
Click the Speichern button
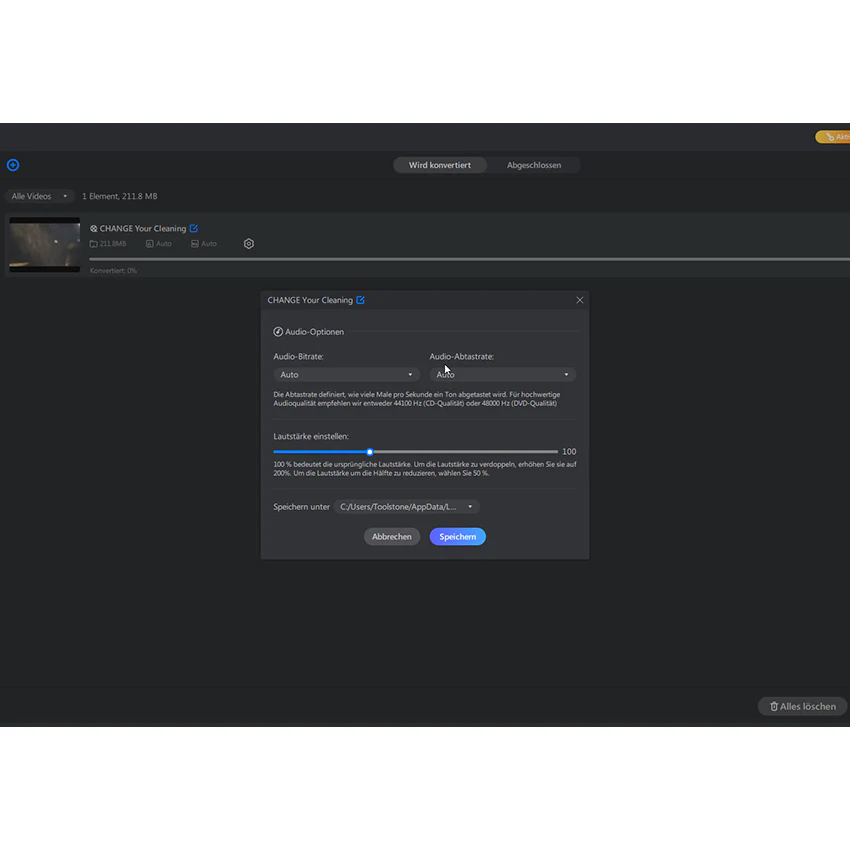[x=458, y=537]
